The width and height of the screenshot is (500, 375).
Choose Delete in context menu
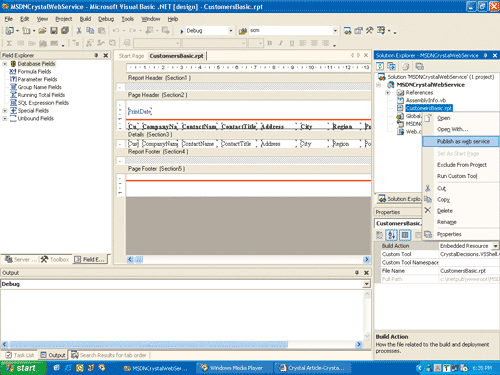pos(461,211)
